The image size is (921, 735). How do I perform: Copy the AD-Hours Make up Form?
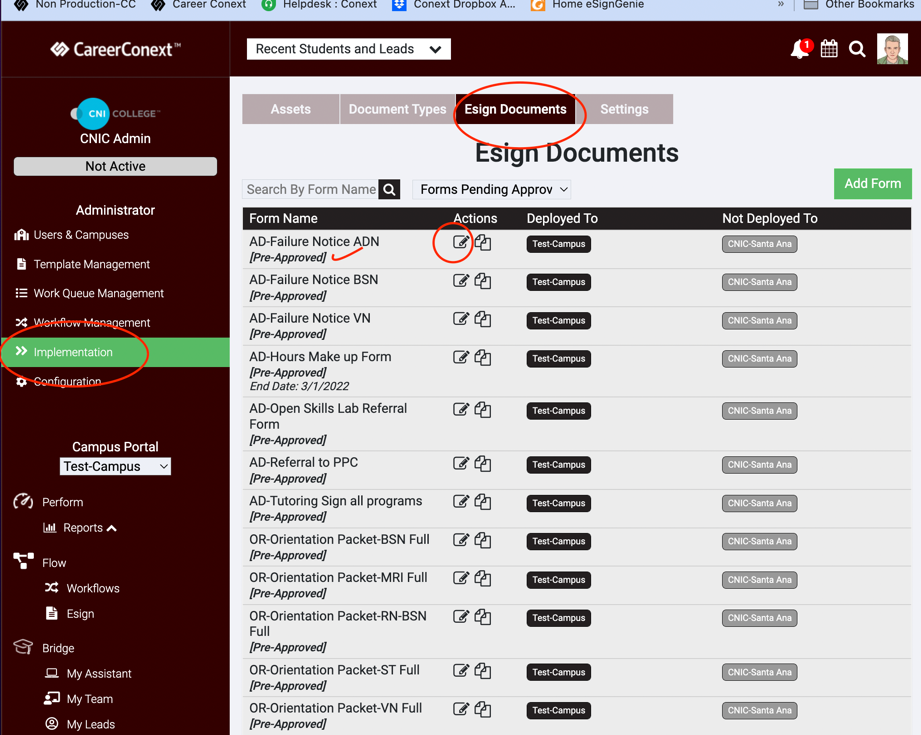[x=483, y=357]
